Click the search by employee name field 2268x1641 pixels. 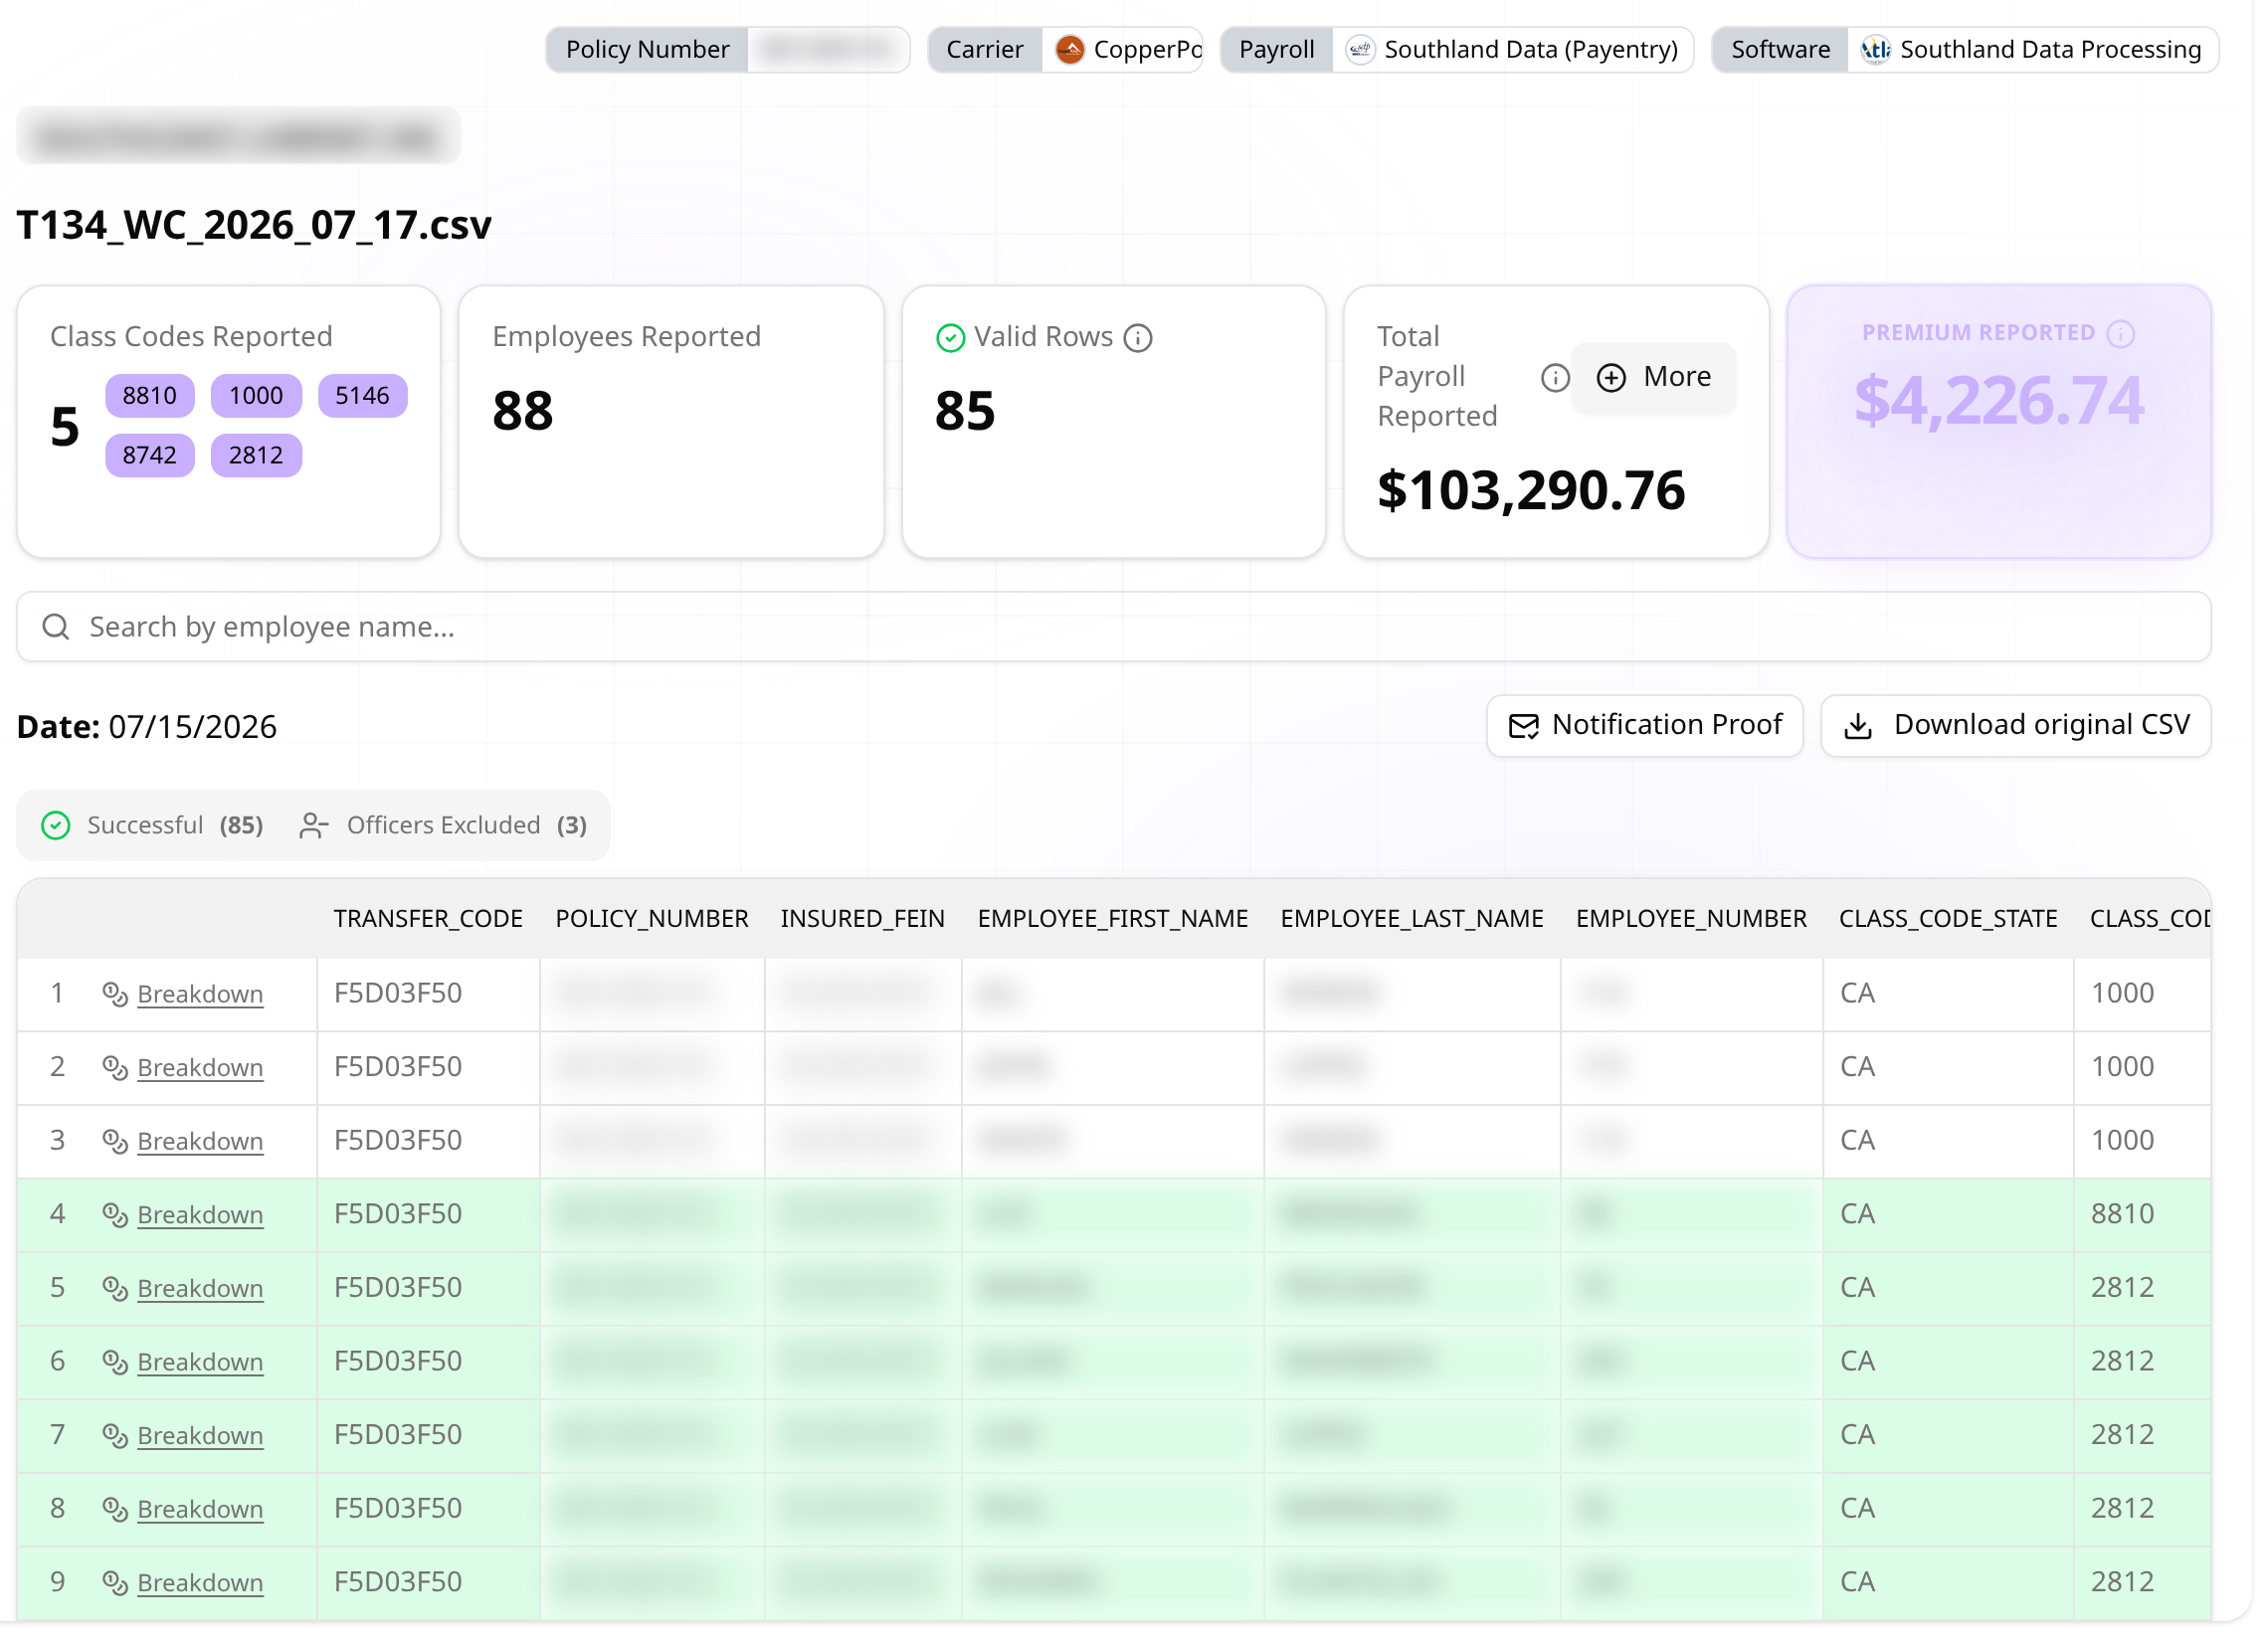(1113, 627)
